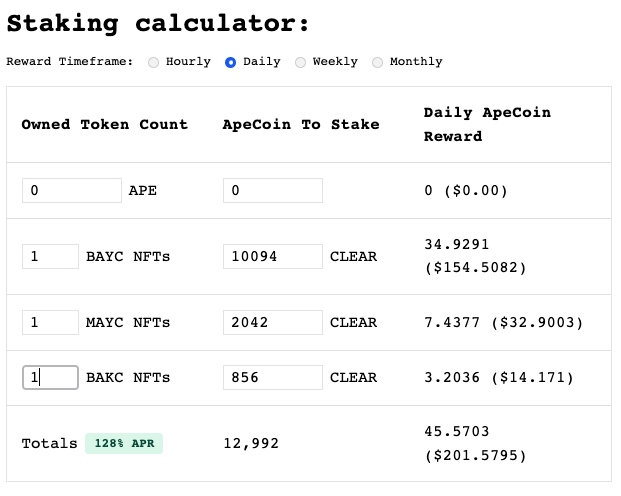
Task: Click the BAKC NFTs label
Action: tap(128, 378)
